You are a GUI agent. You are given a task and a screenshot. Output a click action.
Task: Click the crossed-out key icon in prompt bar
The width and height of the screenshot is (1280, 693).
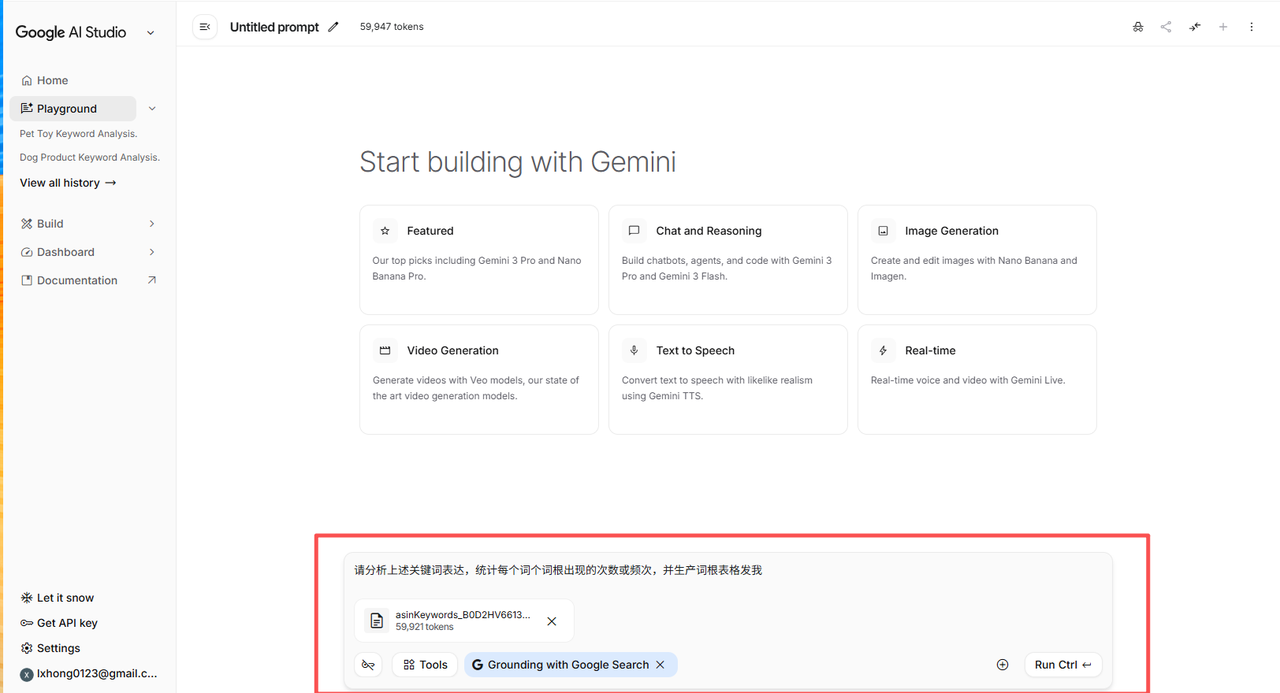point(369,665)
